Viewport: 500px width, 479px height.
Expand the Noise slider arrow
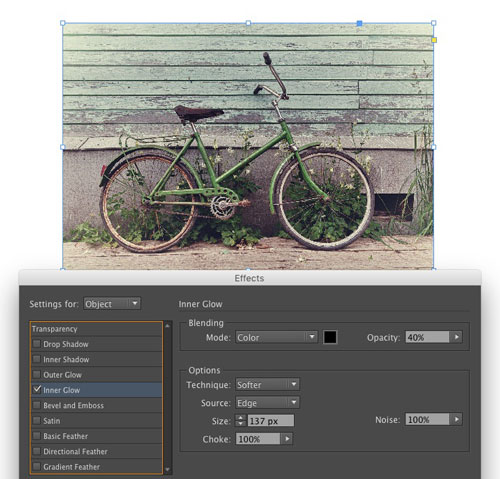coord(456,419)
